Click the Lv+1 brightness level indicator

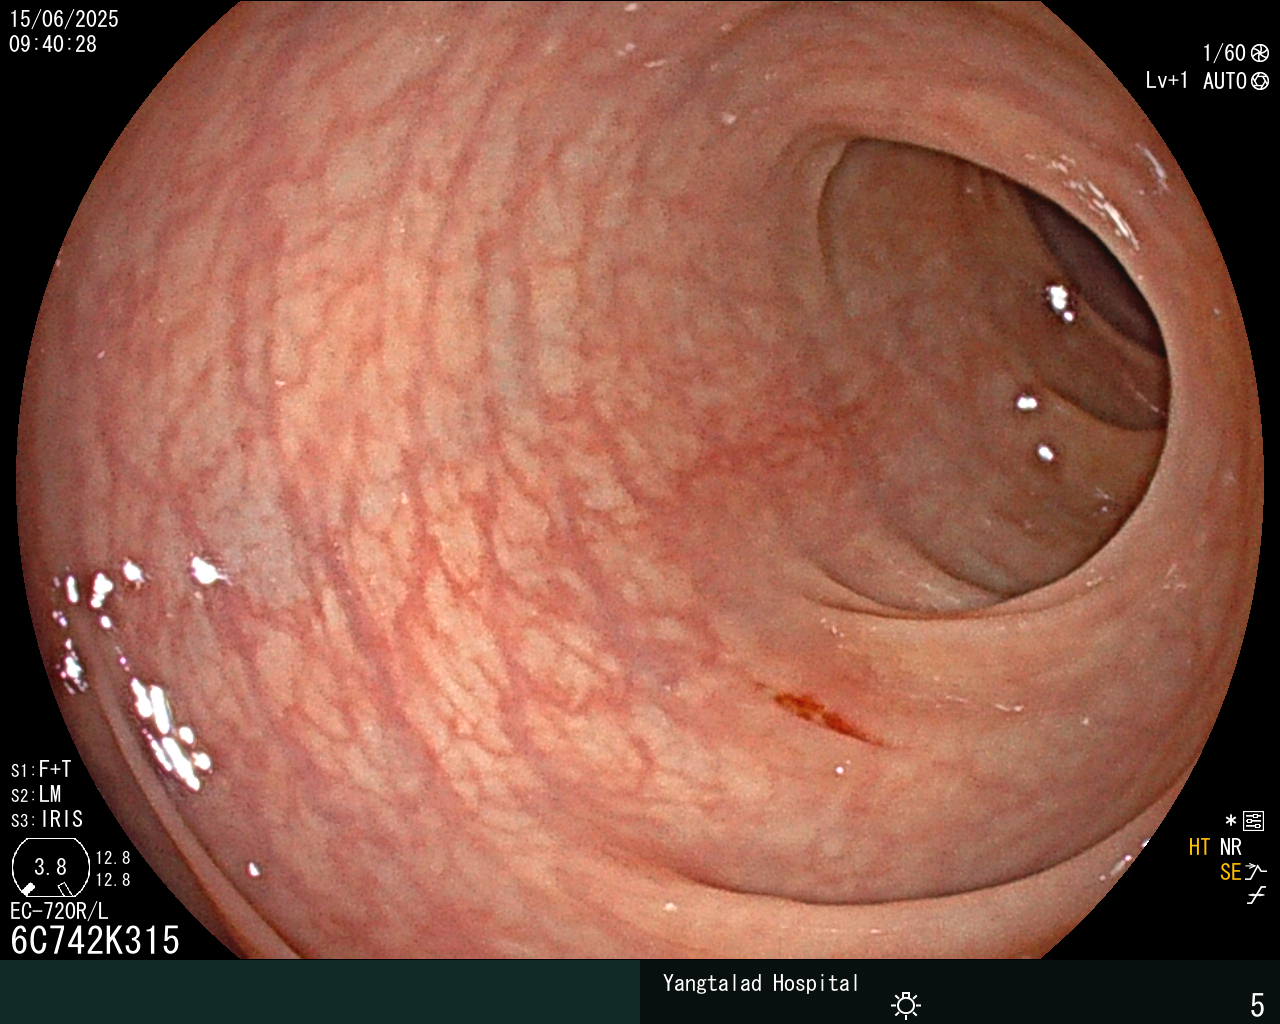(x=1167, y=81)
